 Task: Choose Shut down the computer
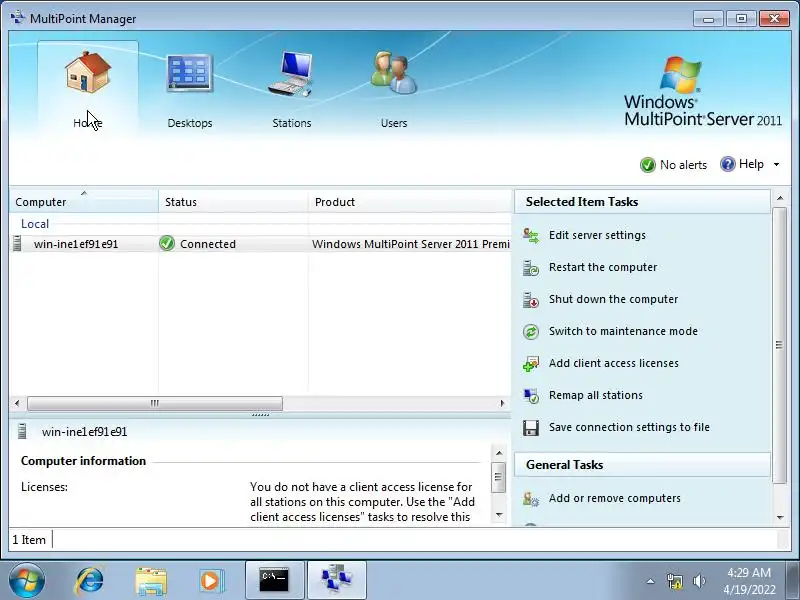coord(613,299)
